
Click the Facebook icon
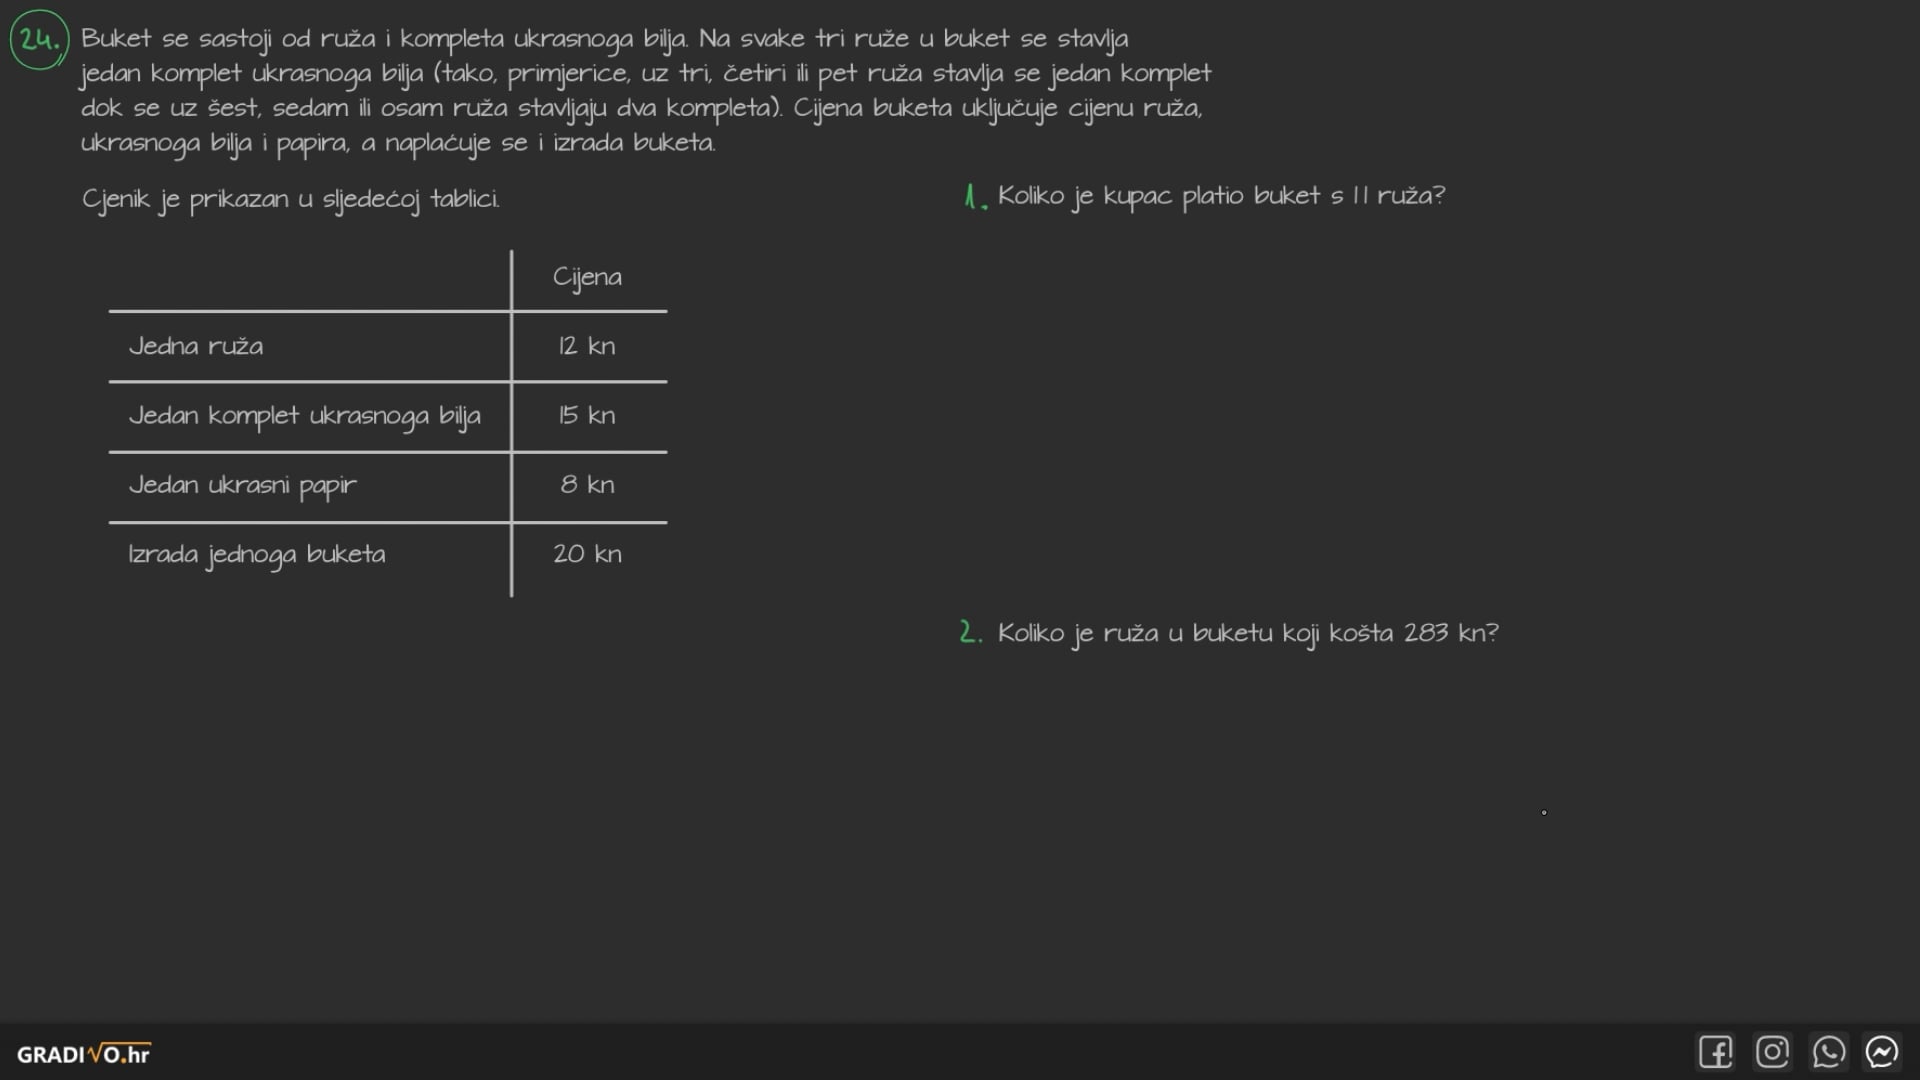point(1715,1052)
